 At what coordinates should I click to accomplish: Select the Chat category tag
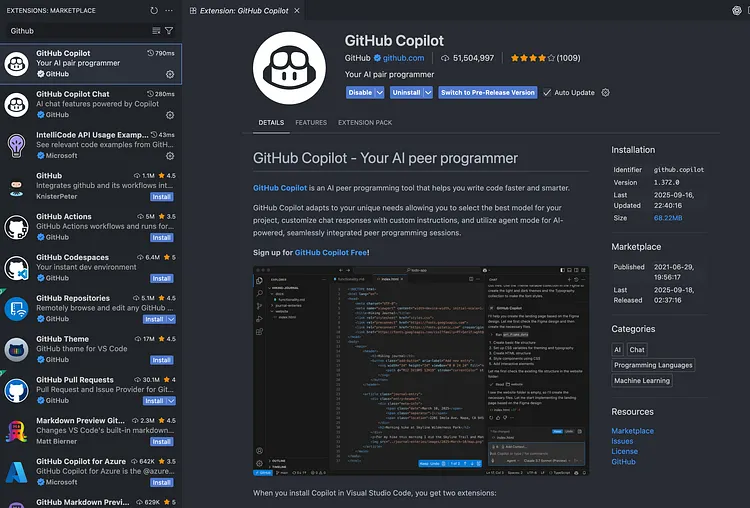[x=637, y=350]
